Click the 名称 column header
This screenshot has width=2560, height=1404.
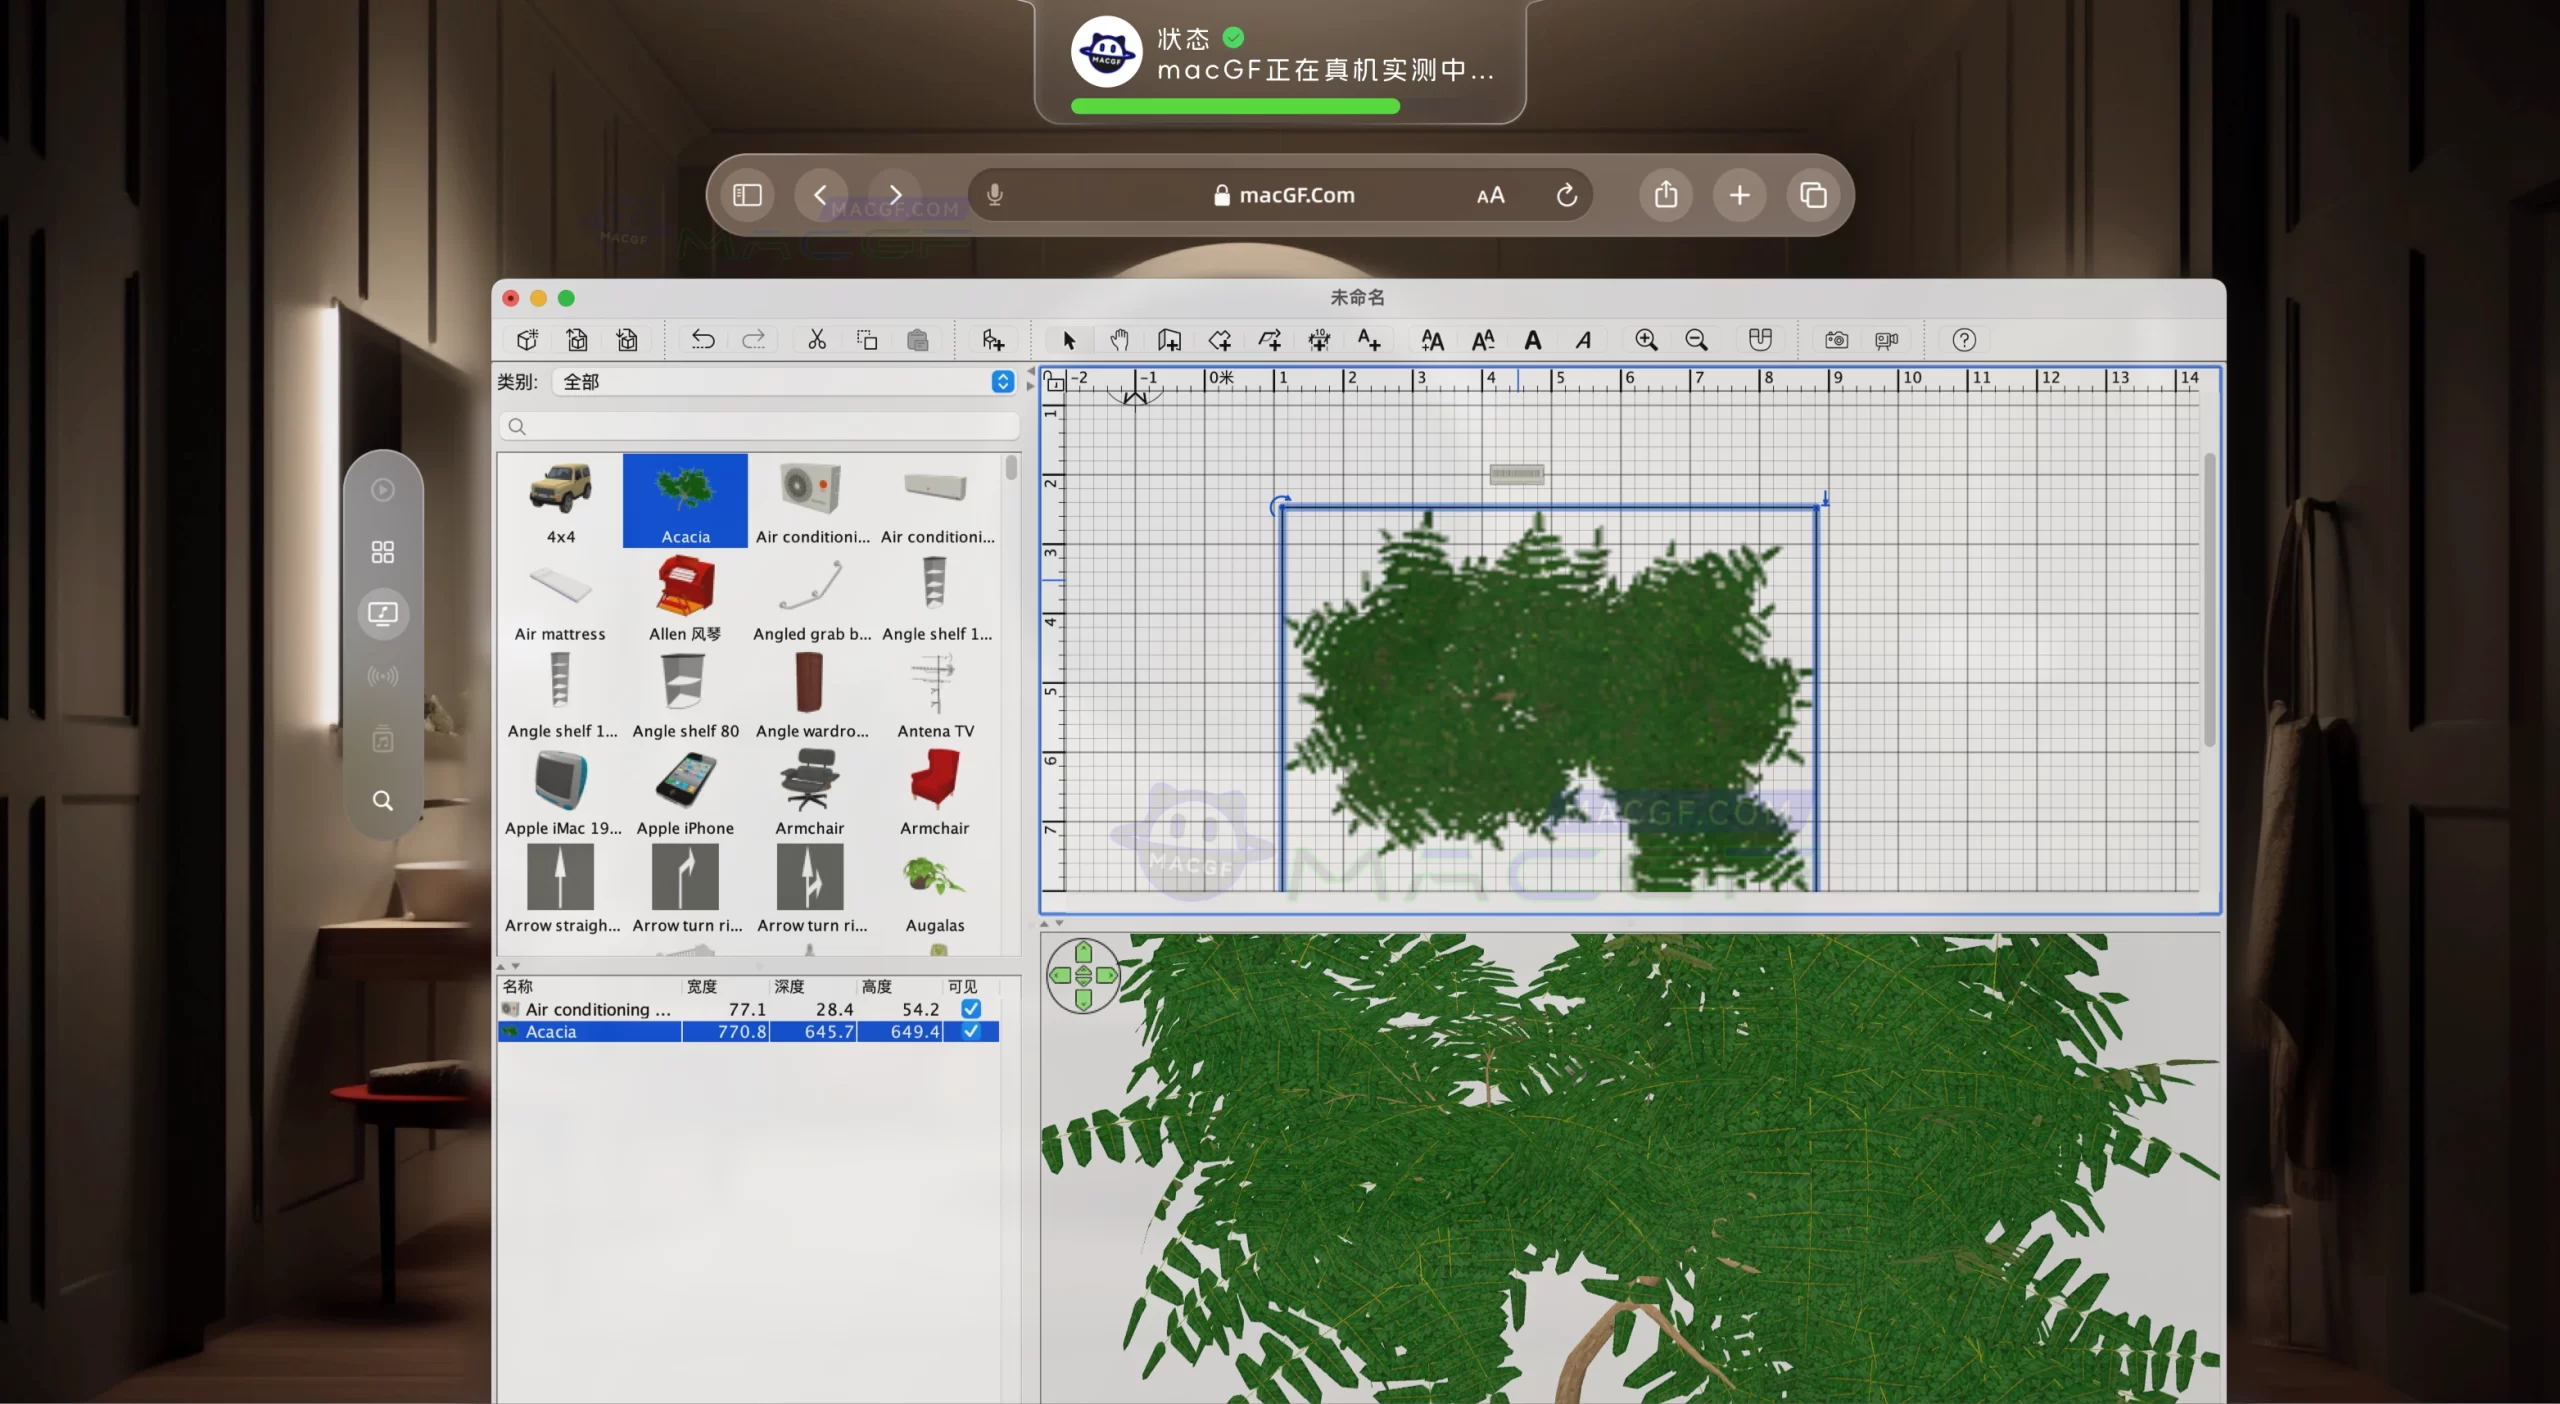(x=518, y=986)
